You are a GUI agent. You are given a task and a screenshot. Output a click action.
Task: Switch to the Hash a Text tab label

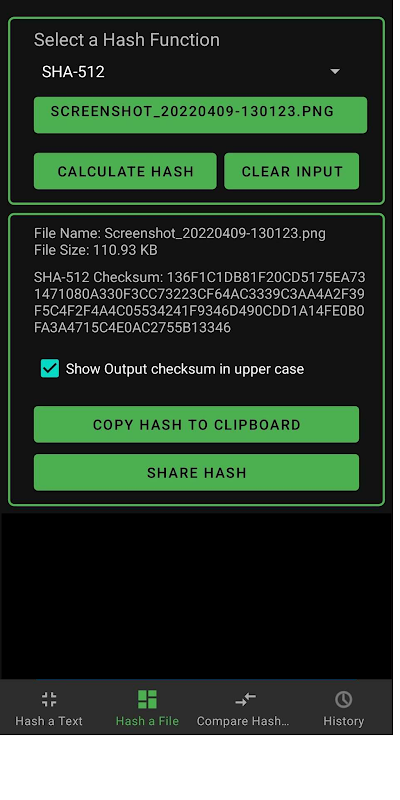tap(49, 721)
